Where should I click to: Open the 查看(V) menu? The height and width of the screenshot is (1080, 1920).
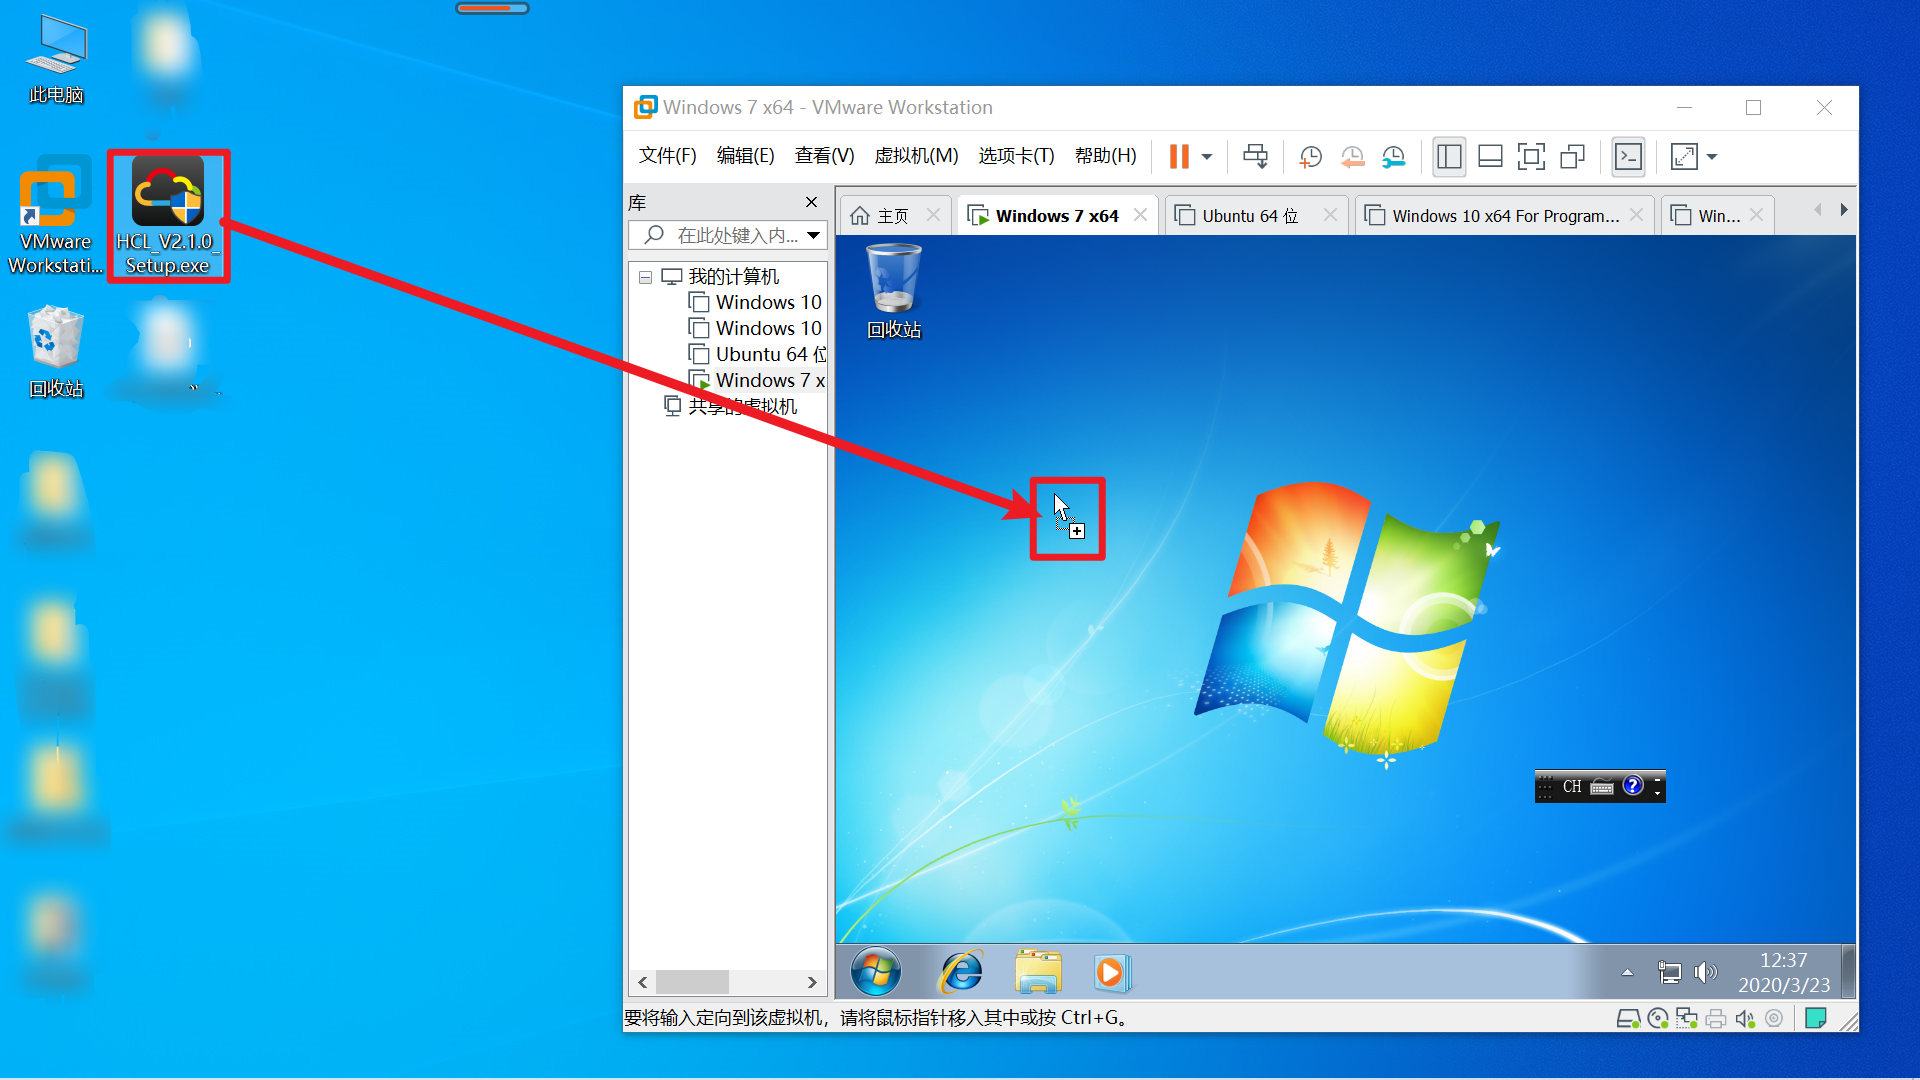click(825, 156)
